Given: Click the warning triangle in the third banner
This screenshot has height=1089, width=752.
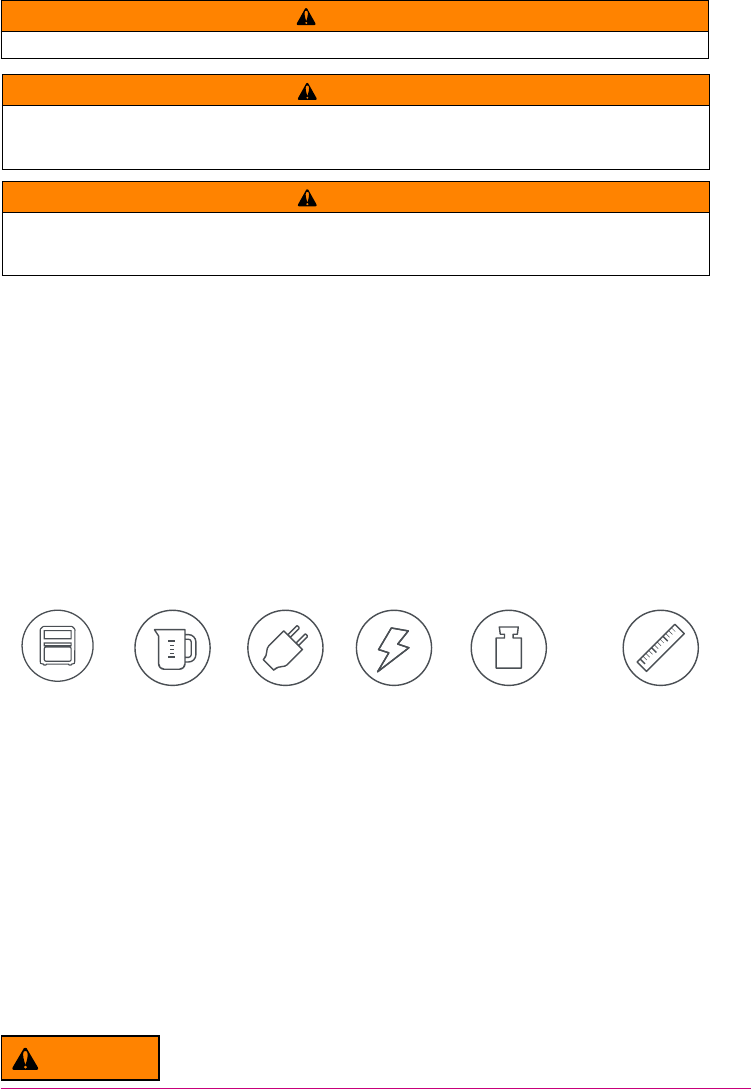Looking at the screenshot, I should (x=307, y=197).
